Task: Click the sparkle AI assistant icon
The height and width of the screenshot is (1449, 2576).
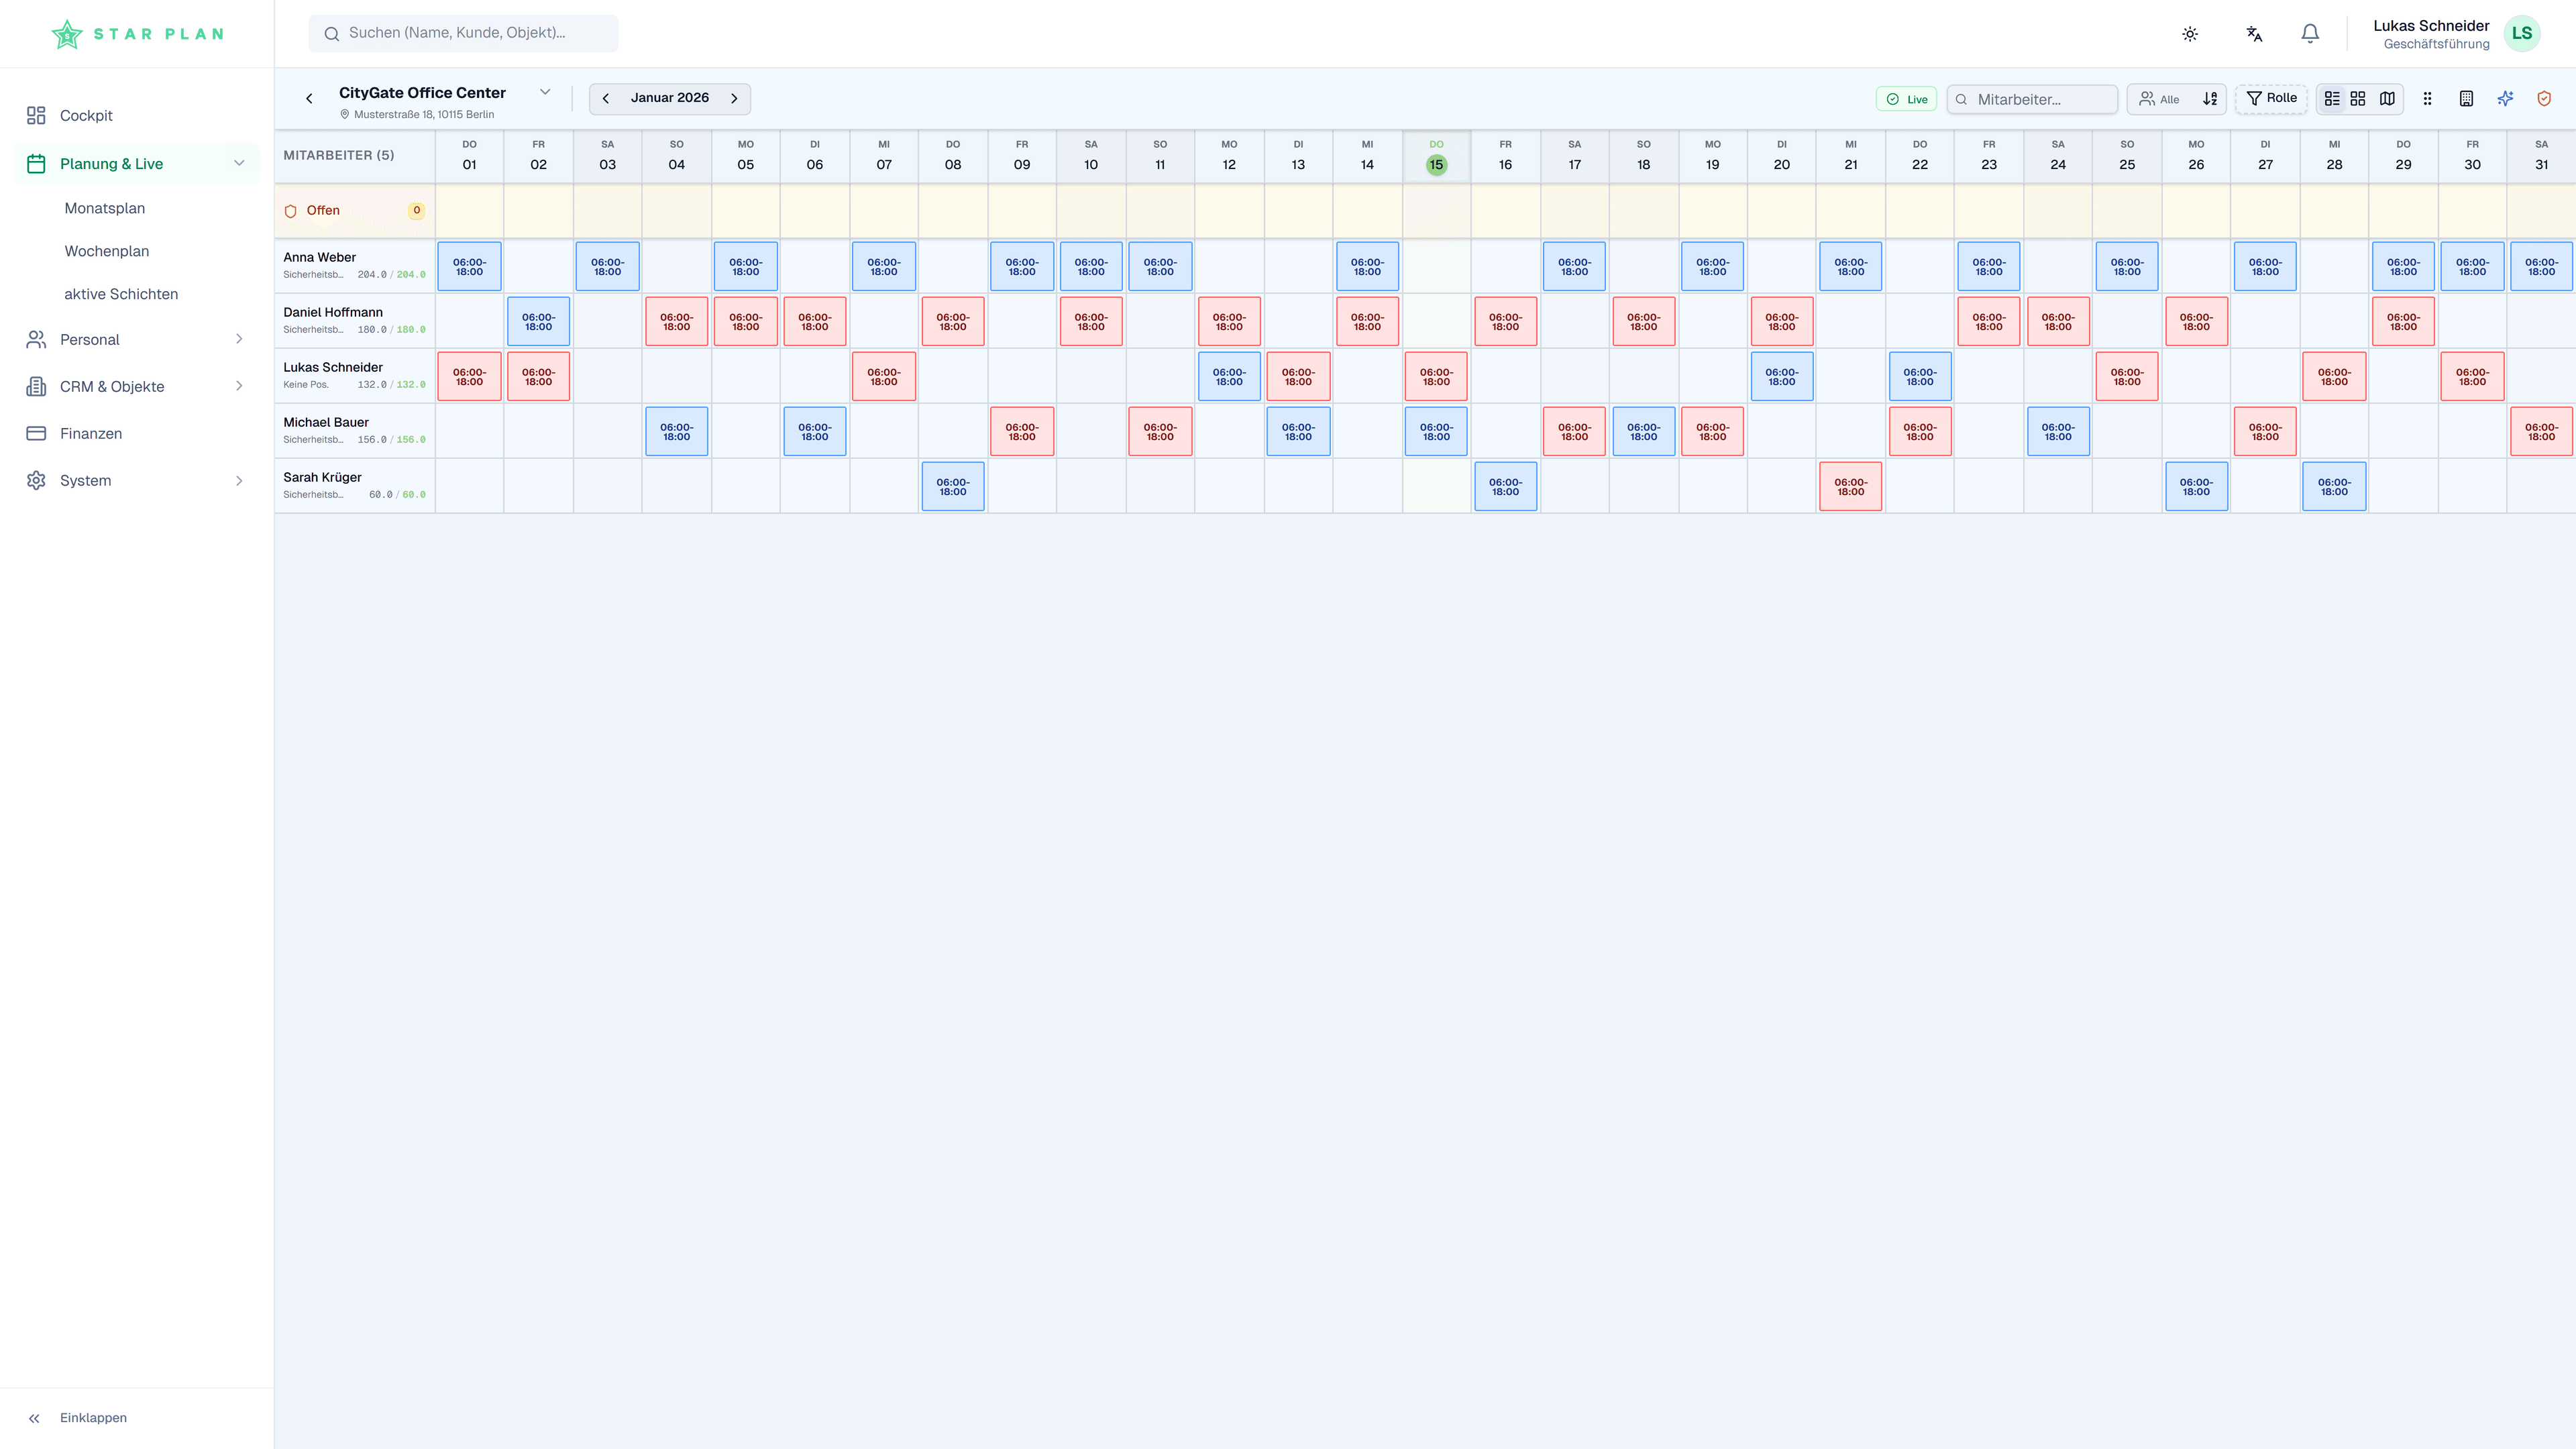Action: click(x=2505, y=98)
